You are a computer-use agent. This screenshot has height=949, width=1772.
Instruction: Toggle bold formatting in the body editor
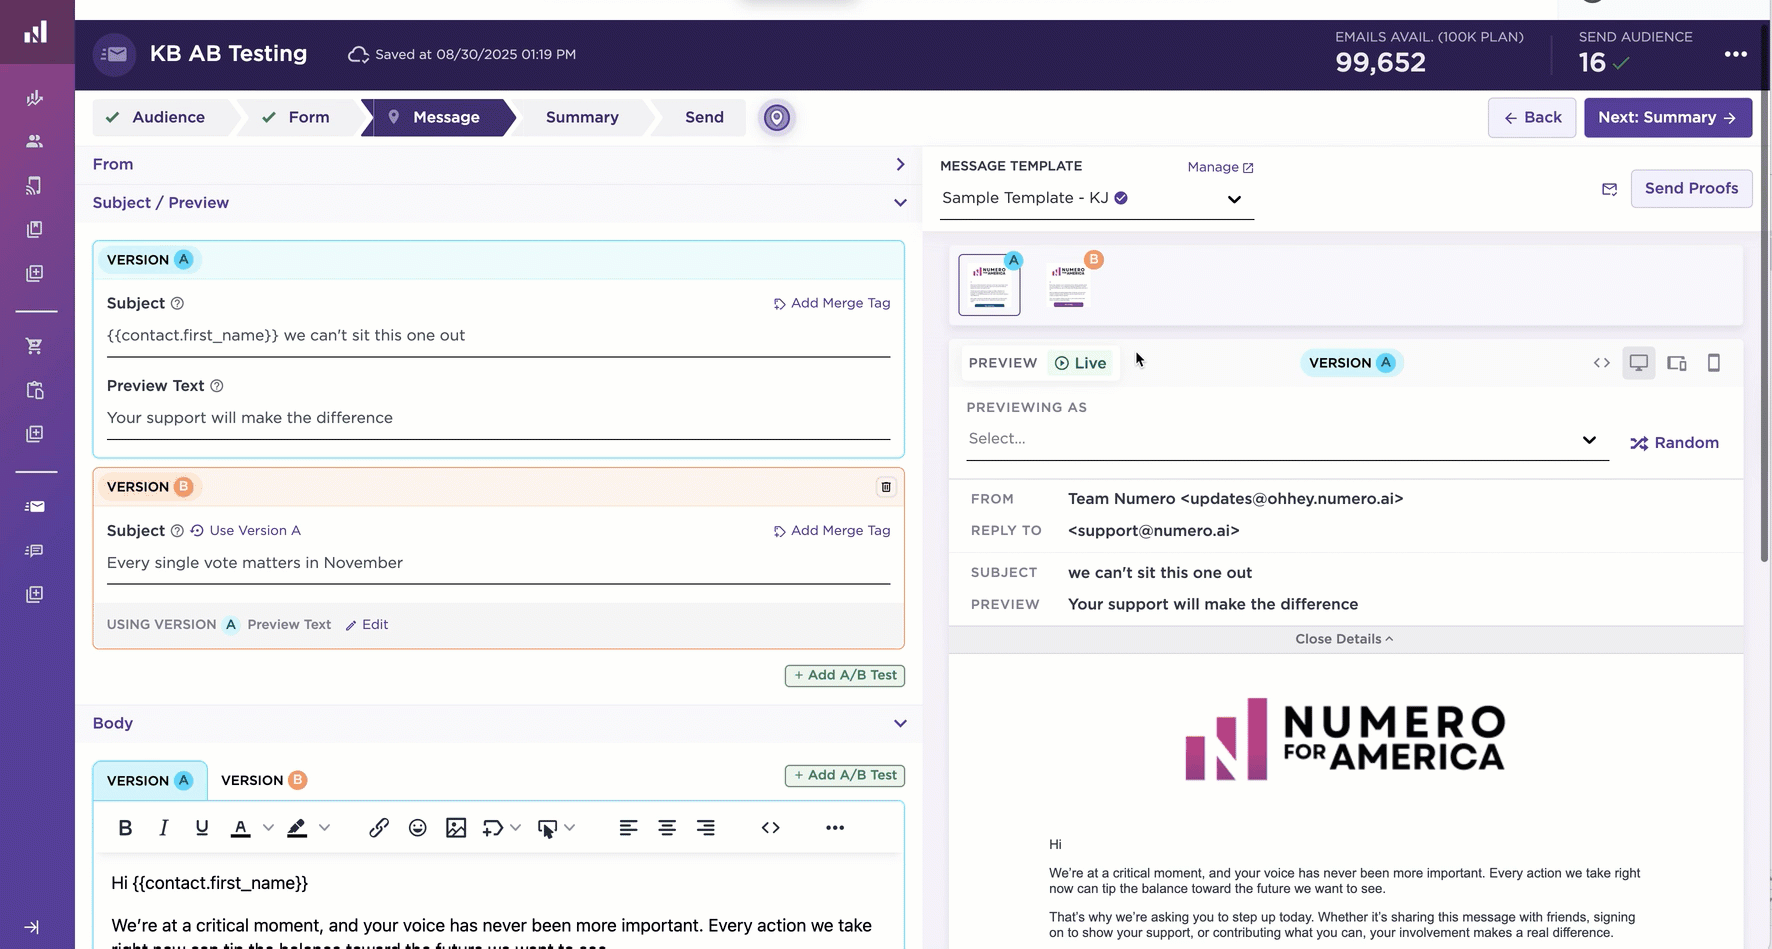125,828
